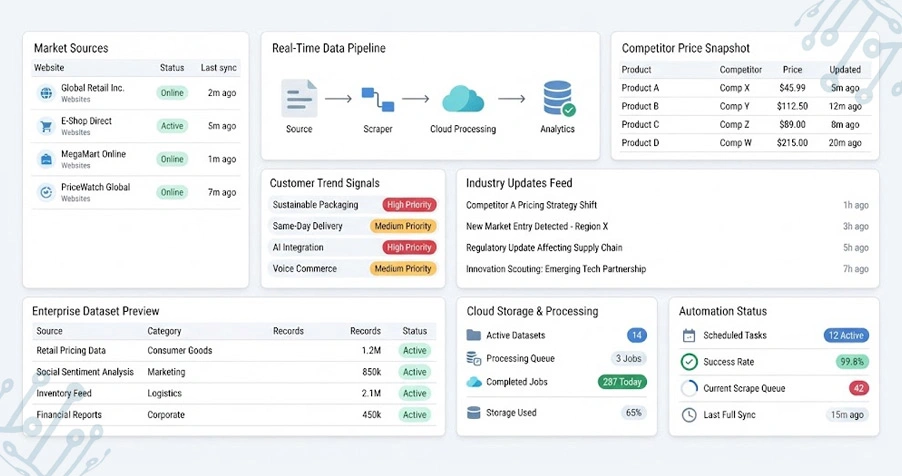Click the Active badge for Financial Reports
The image size is (902, 476).
tap(415, 414)
